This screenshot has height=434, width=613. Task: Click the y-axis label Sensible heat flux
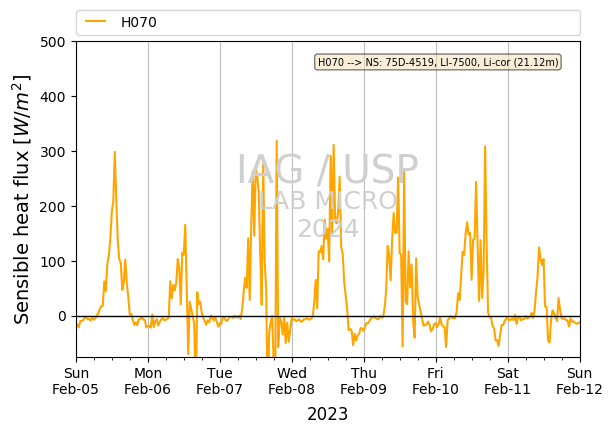(x=22, y=199)
